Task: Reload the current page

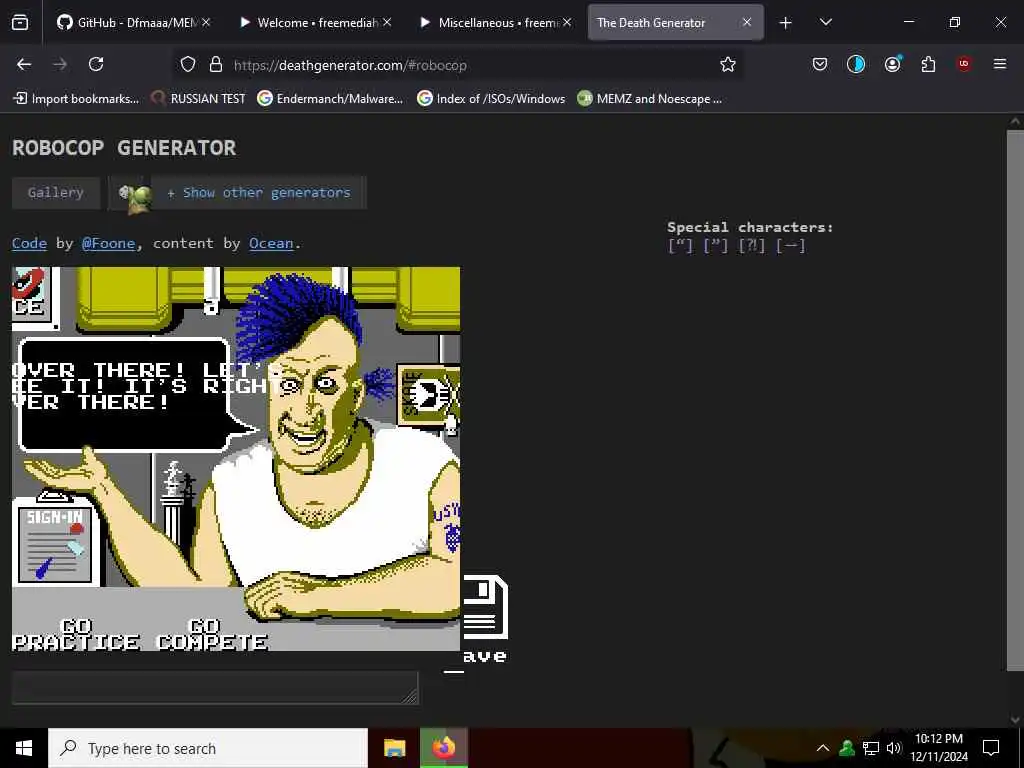Action: (96, 64)
